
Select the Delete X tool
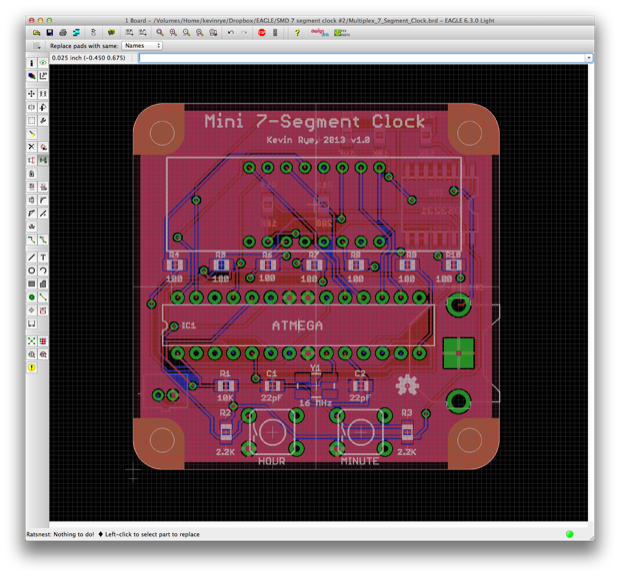pyautogui.click(x=32, y=147)
